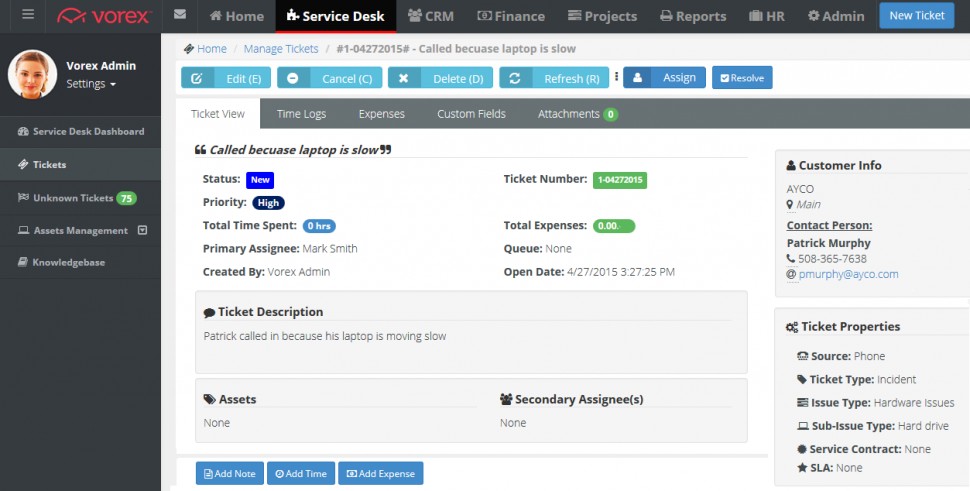Open Unknown Tickets in sidebar

click(x=80, y=198)
